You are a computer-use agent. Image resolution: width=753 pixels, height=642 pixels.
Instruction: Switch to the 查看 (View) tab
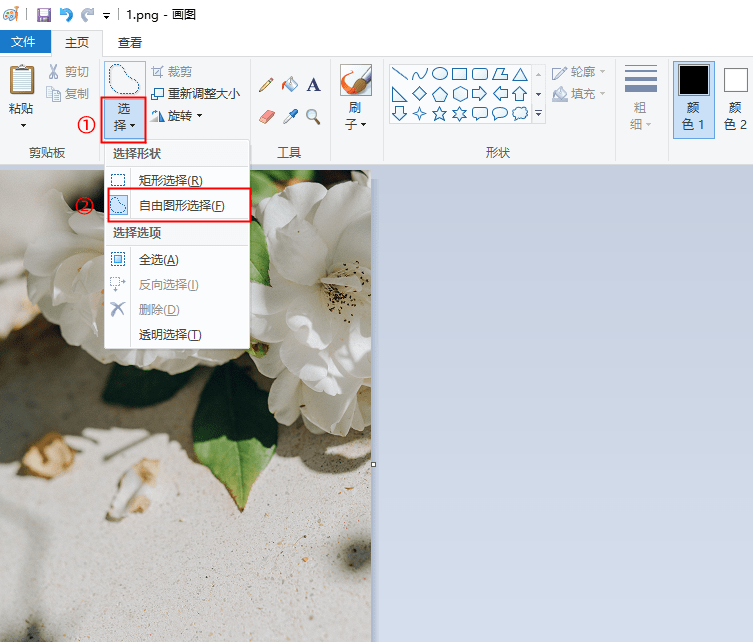pyautogui.click(x=130, y=42)
